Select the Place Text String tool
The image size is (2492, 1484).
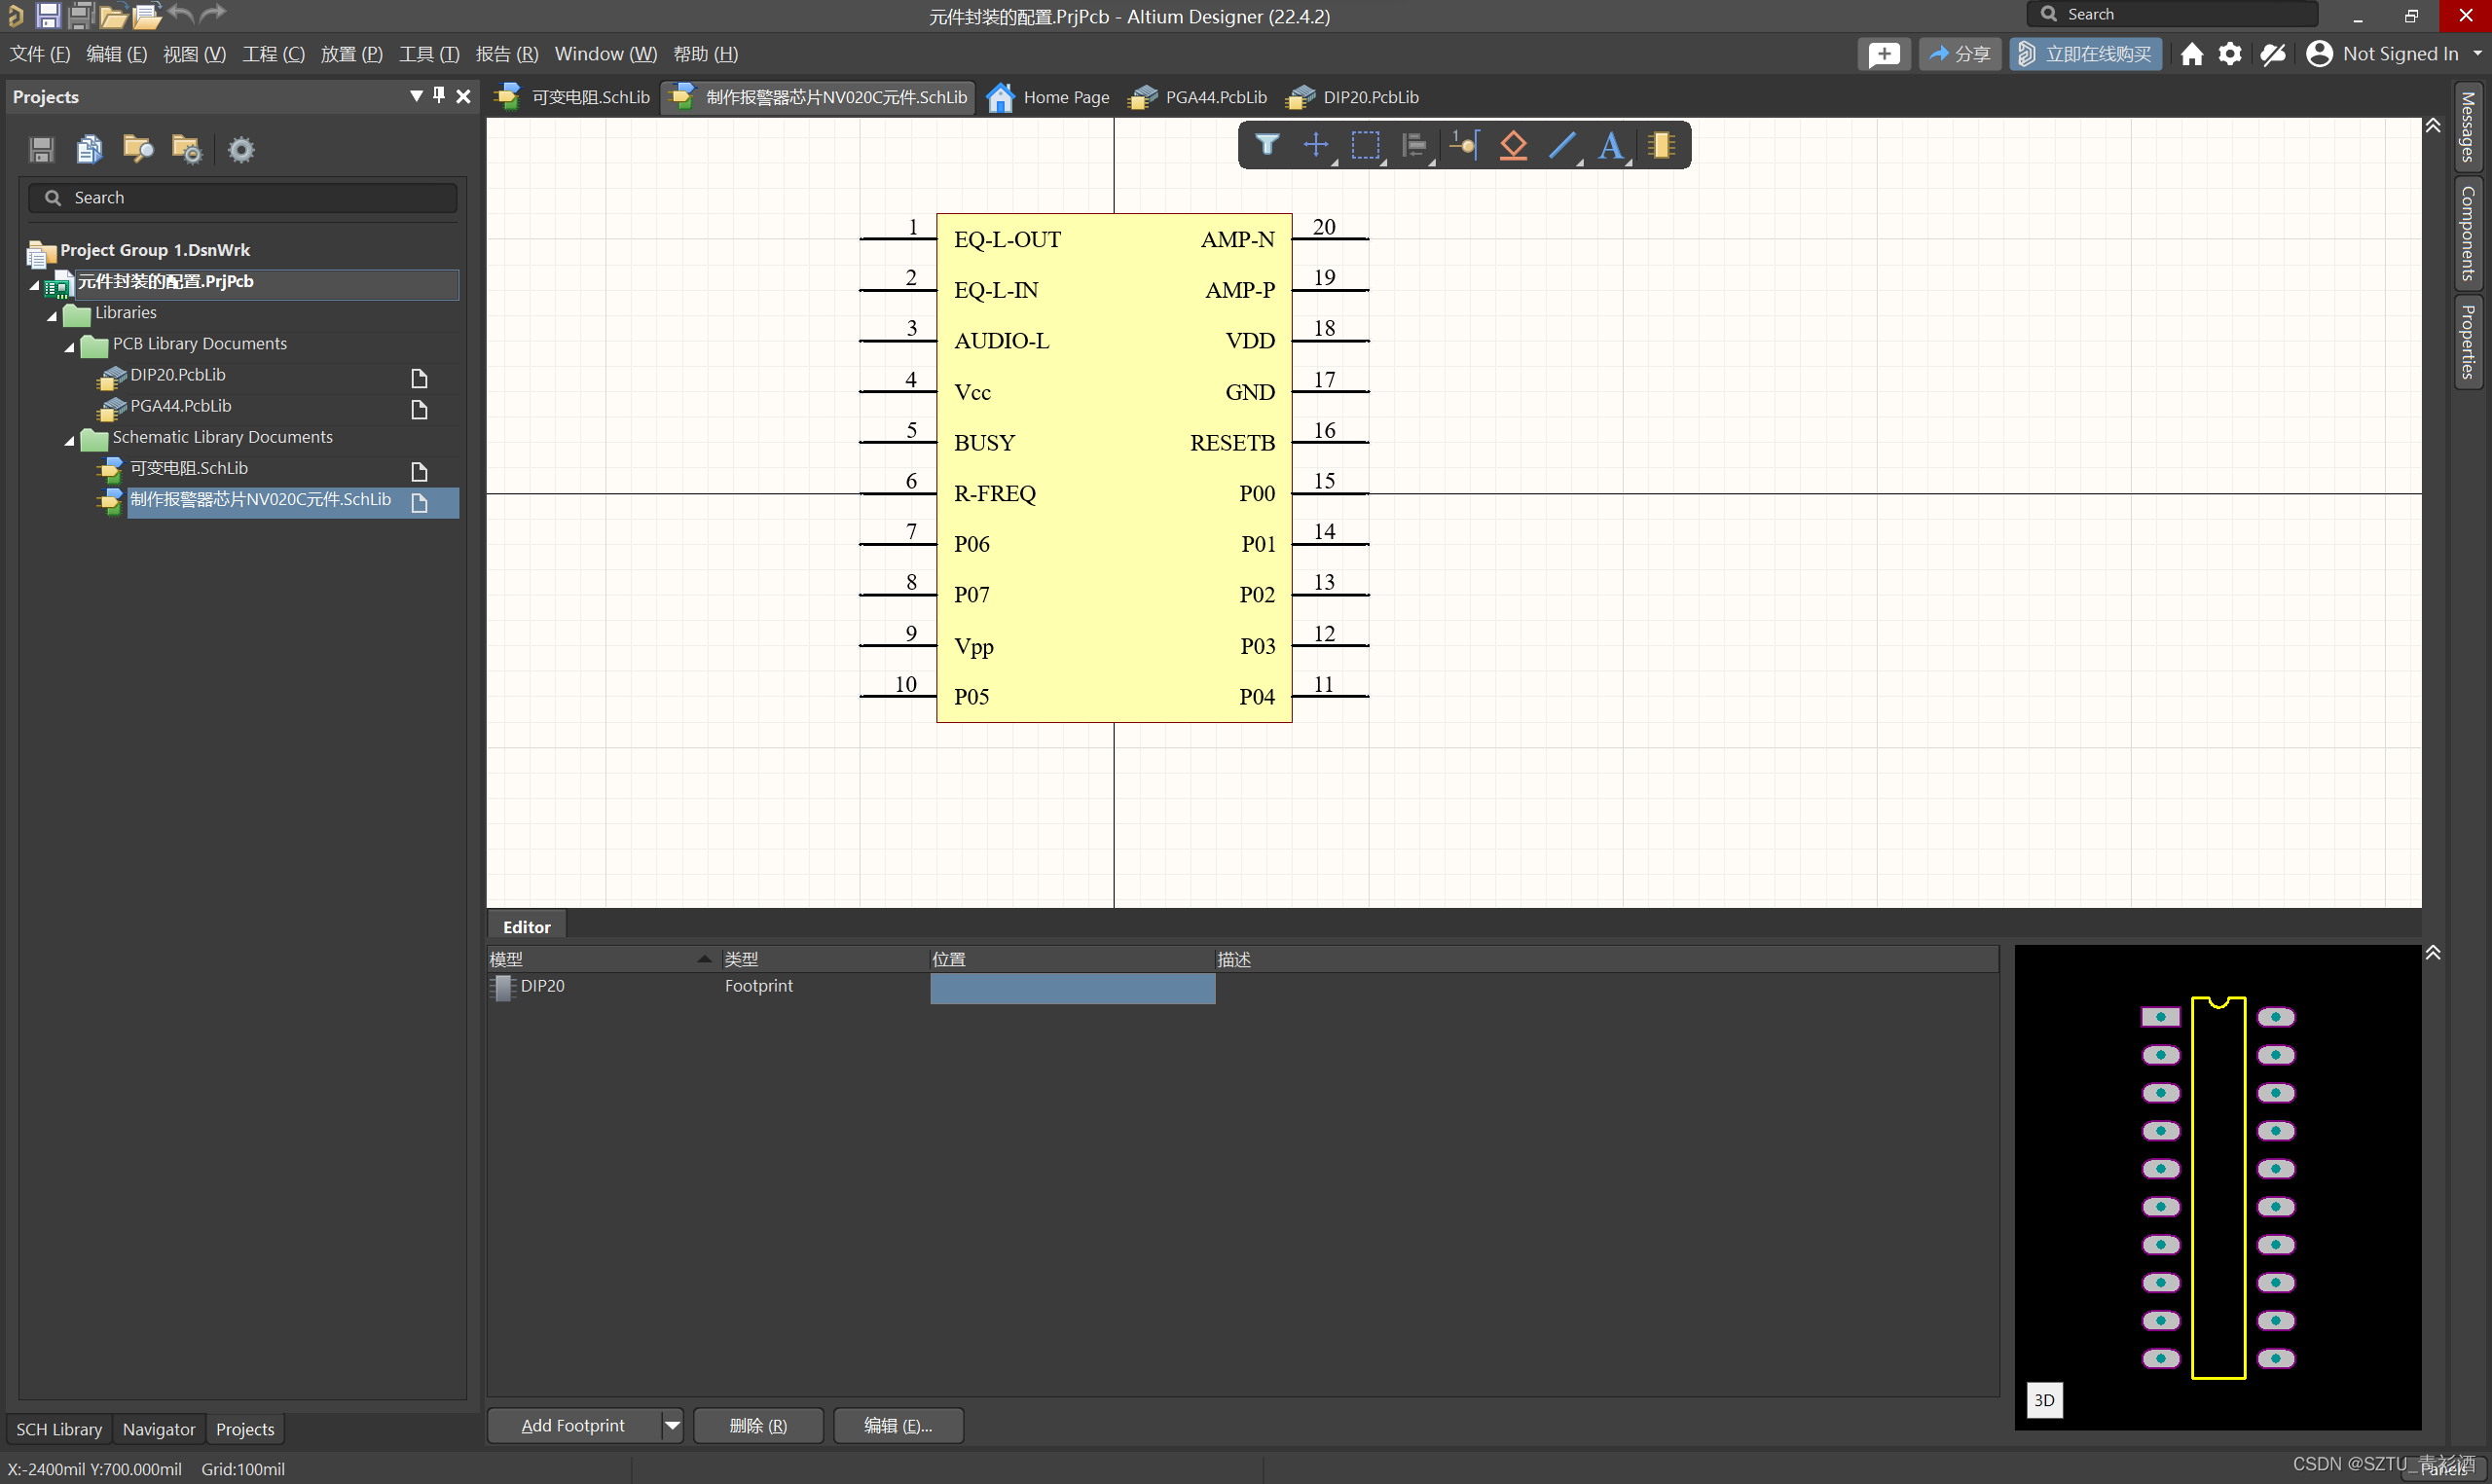(1611, 146)
